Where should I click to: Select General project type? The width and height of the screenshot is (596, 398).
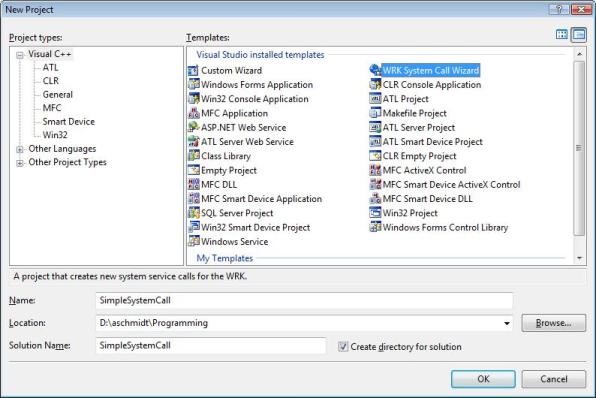[x=57, y=94]
